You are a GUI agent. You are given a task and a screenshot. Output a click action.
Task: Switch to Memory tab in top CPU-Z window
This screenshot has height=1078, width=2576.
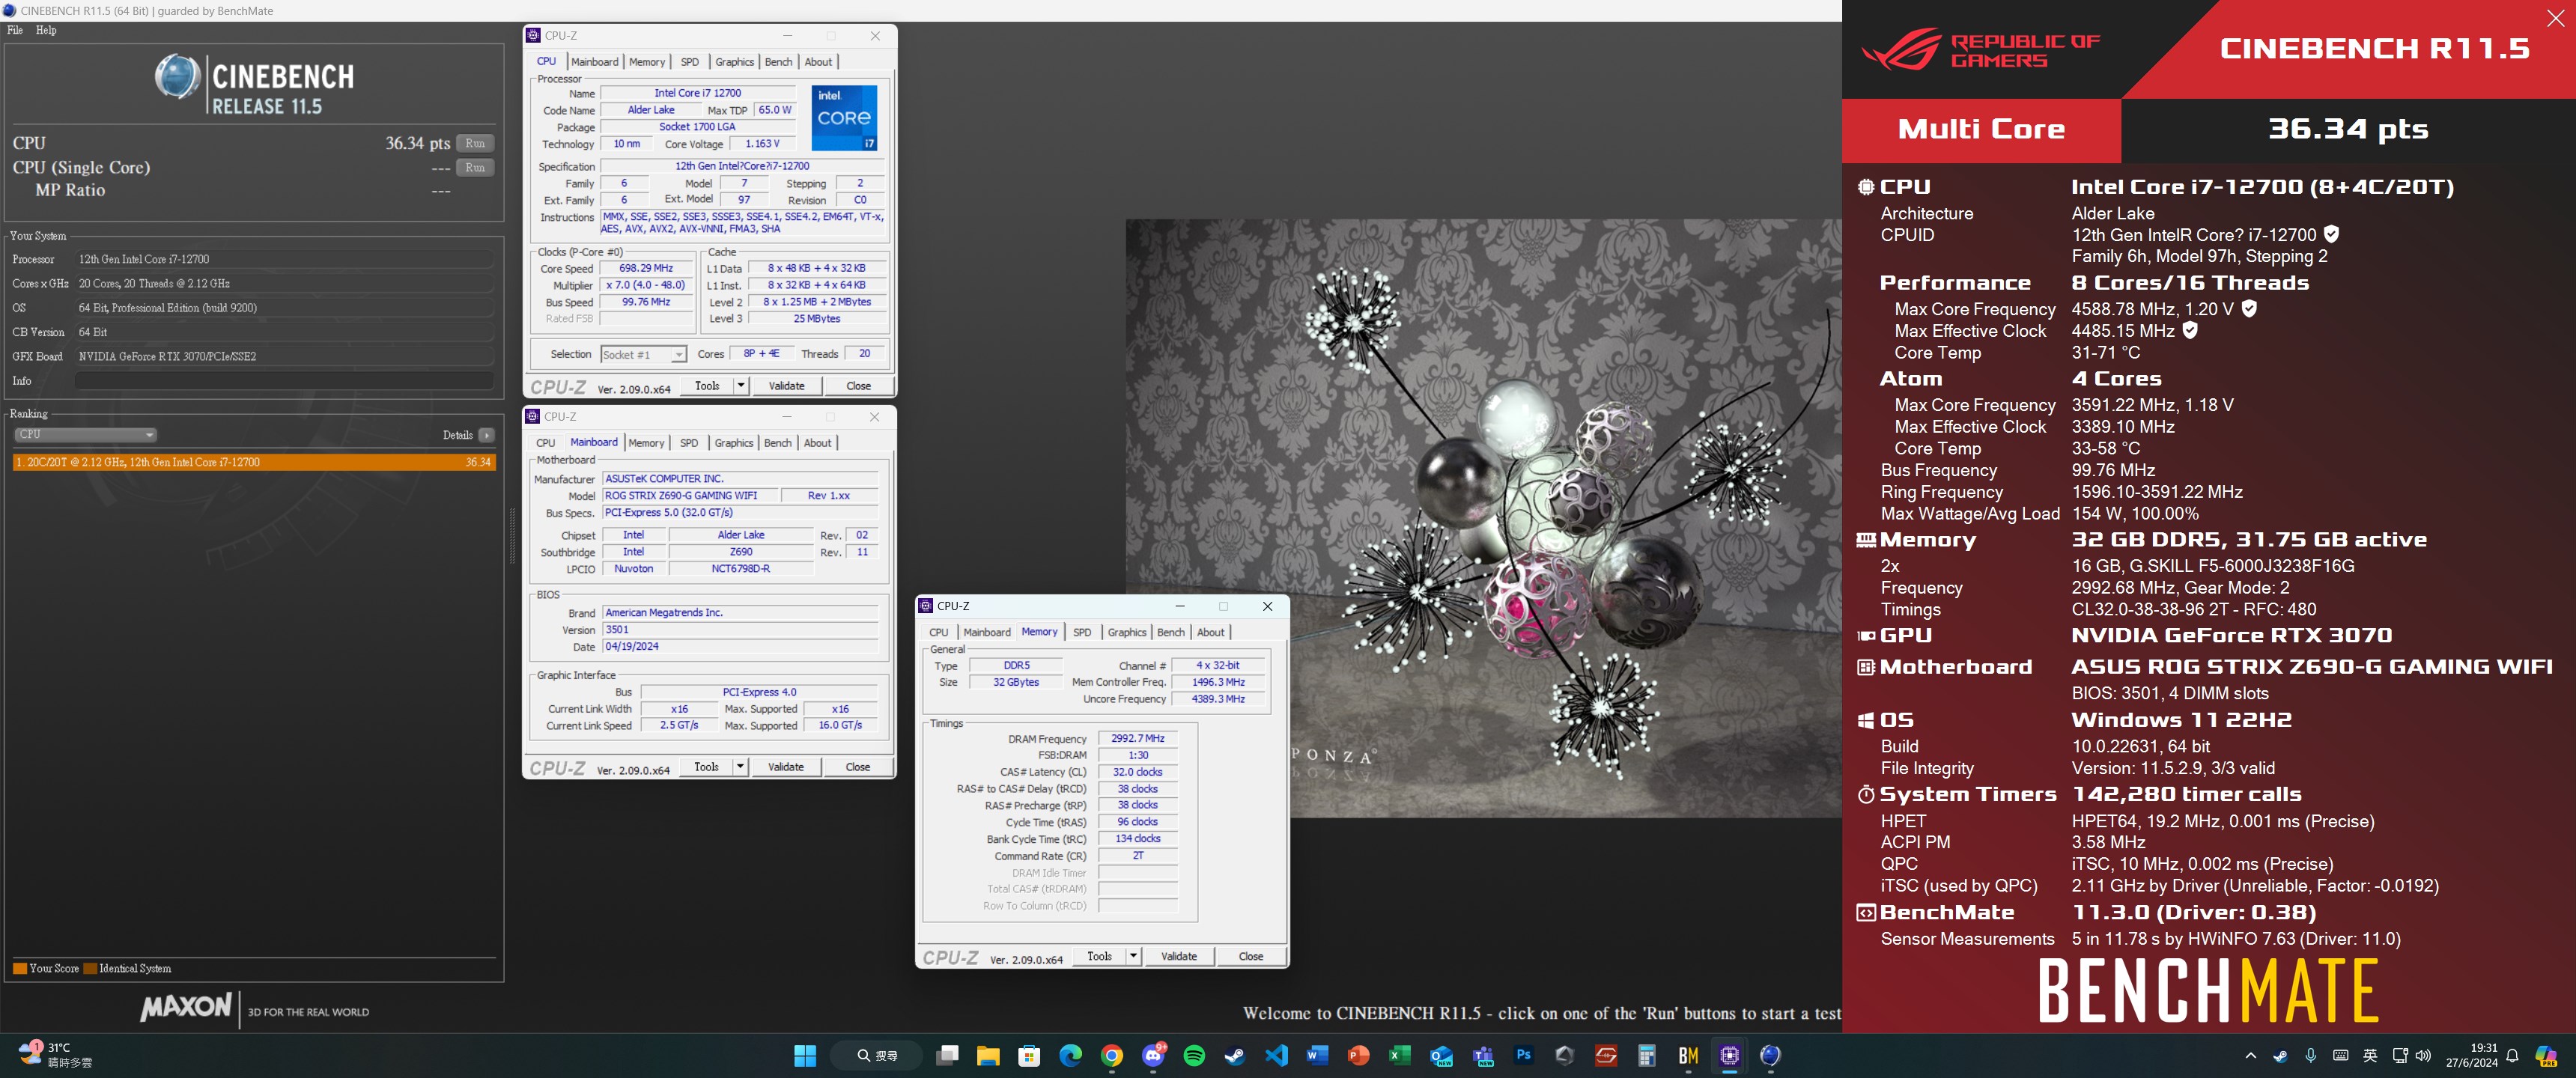click(x=647, y=62)
